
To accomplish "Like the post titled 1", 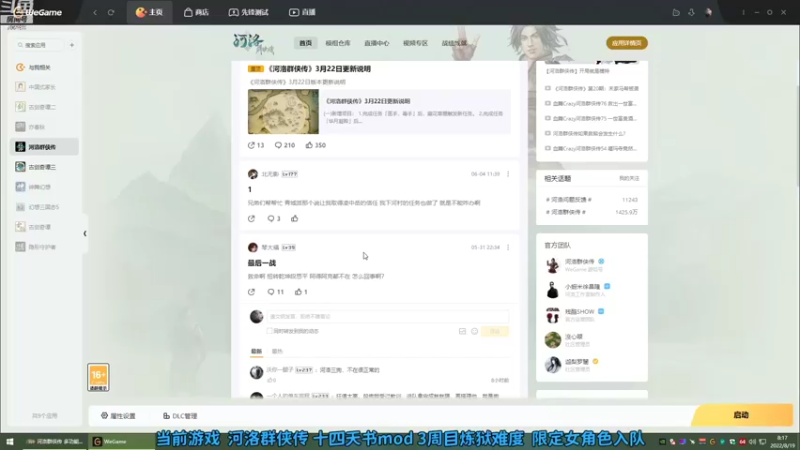I will pyautogui.click(x=294, y=218).
